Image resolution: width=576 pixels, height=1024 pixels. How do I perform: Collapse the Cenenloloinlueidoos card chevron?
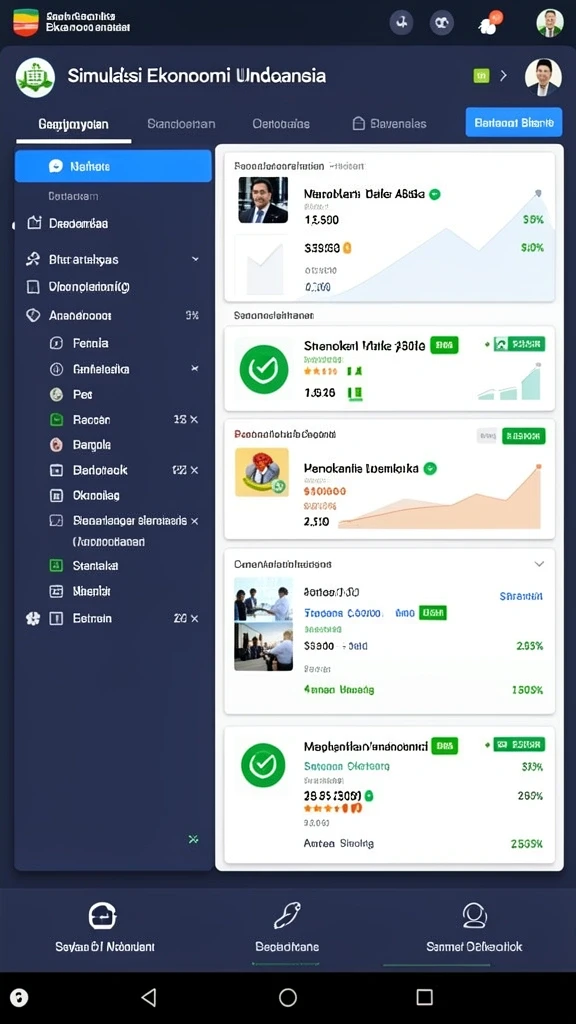pyautogui.click(x=539, y=564)
